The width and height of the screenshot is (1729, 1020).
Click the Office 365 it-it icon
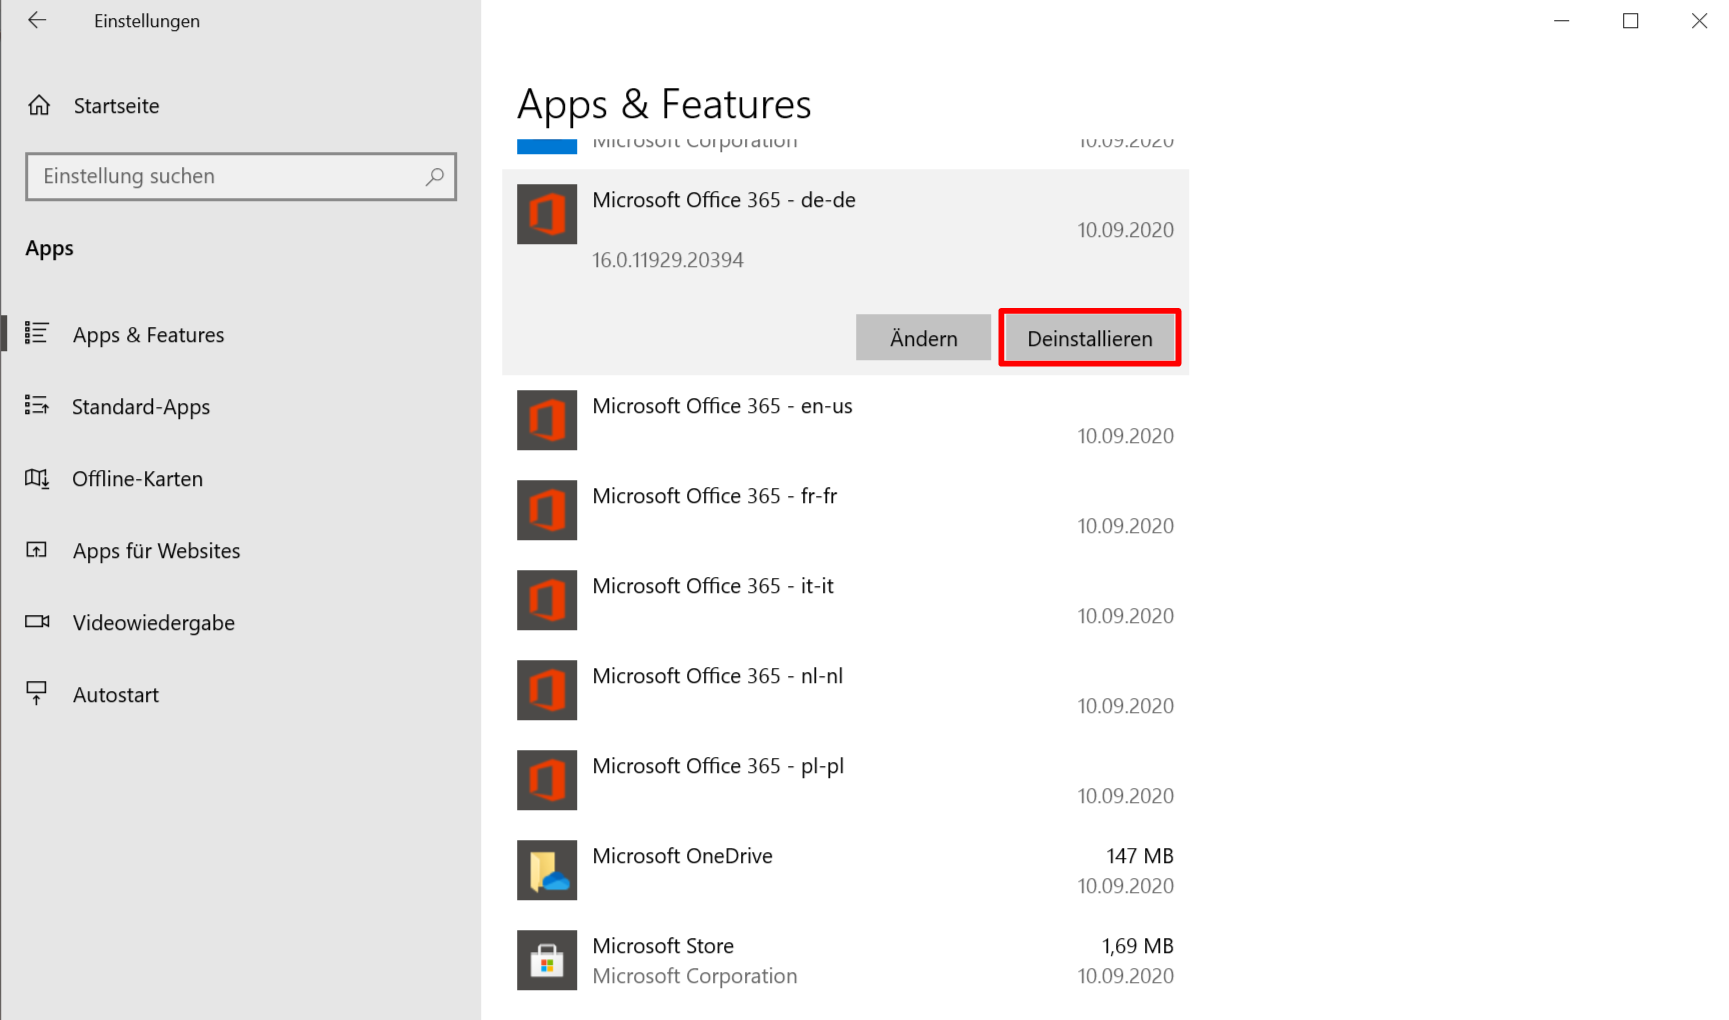coord(547,600)
